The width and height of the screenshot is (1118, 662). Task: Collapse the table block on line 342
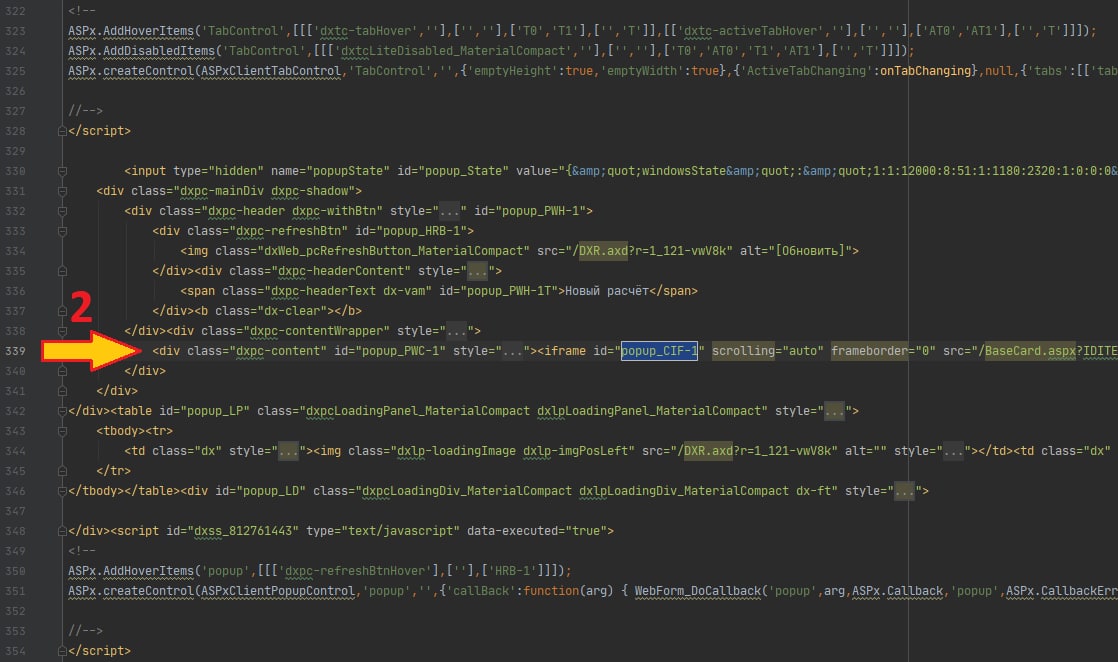coord(62,411)
